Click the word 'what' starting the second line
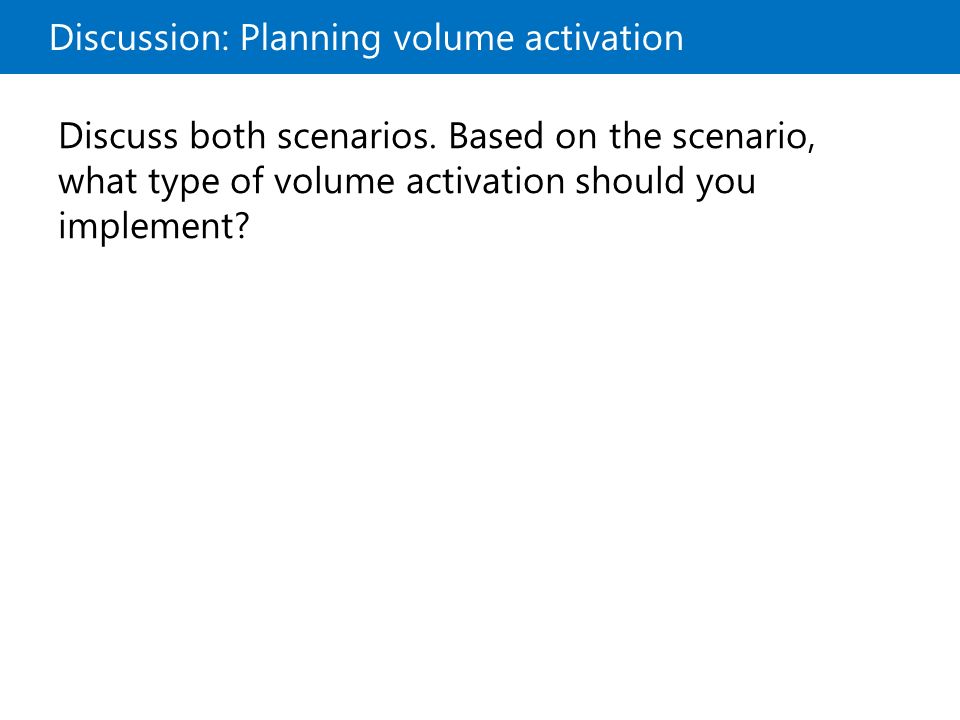 pos(97,181)
